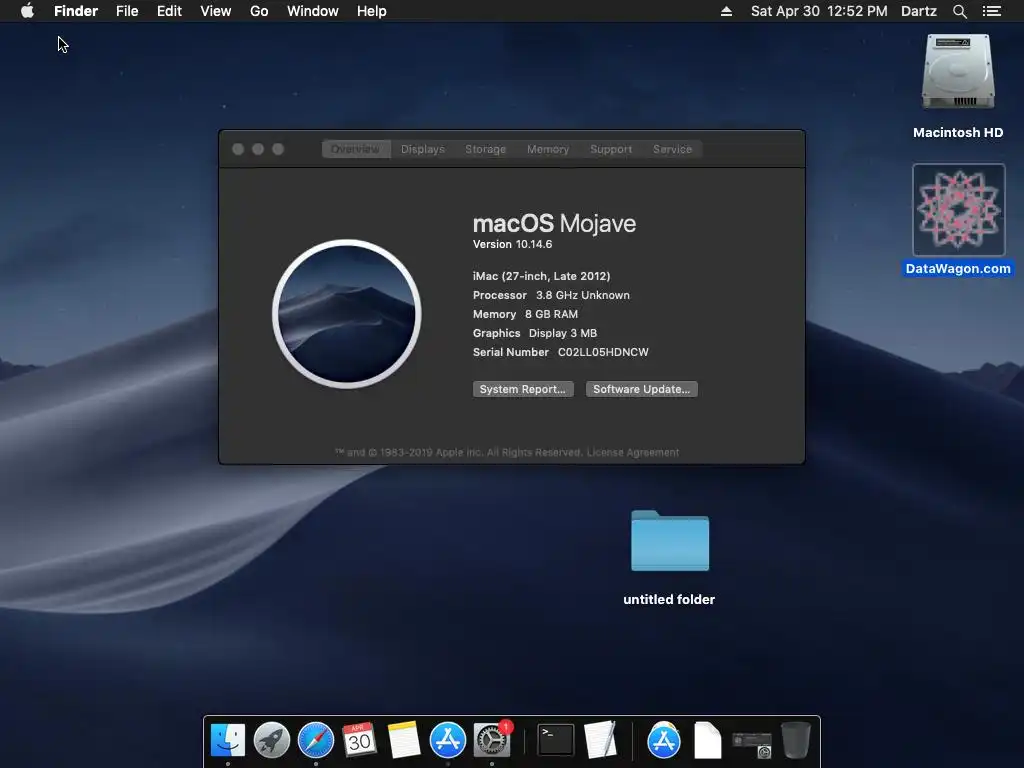
Task: Close the About This Mac window
Action: click(238, 149)
